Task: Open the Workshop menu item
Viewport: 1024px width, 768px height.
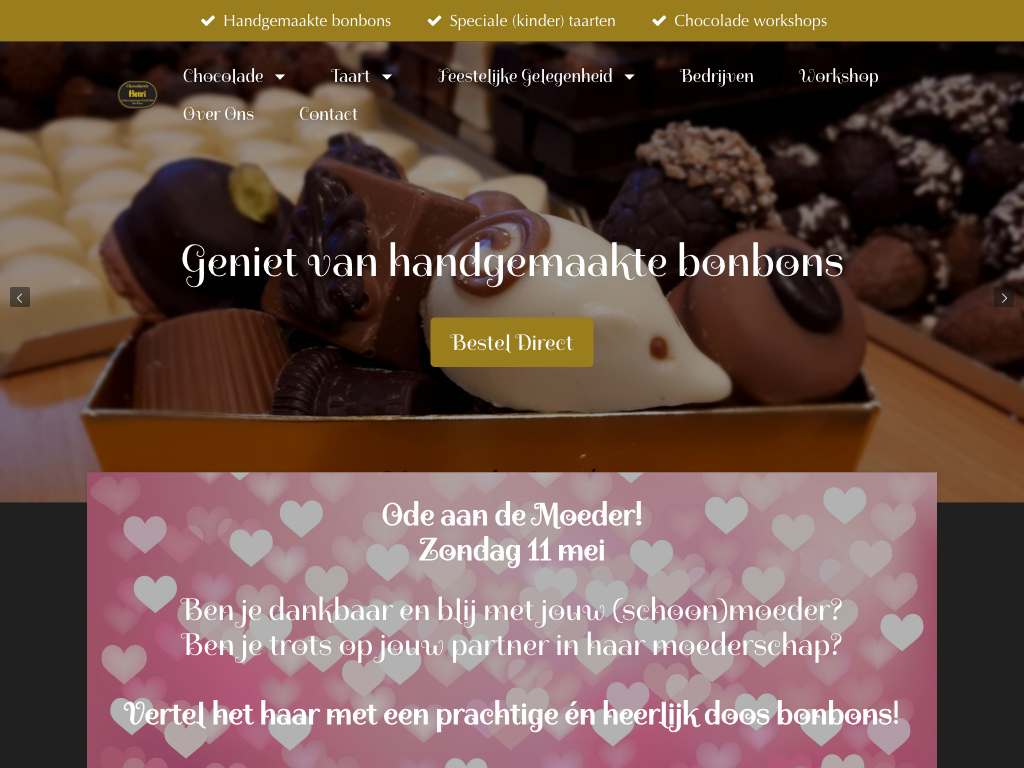Action: (x=839, y=76)
